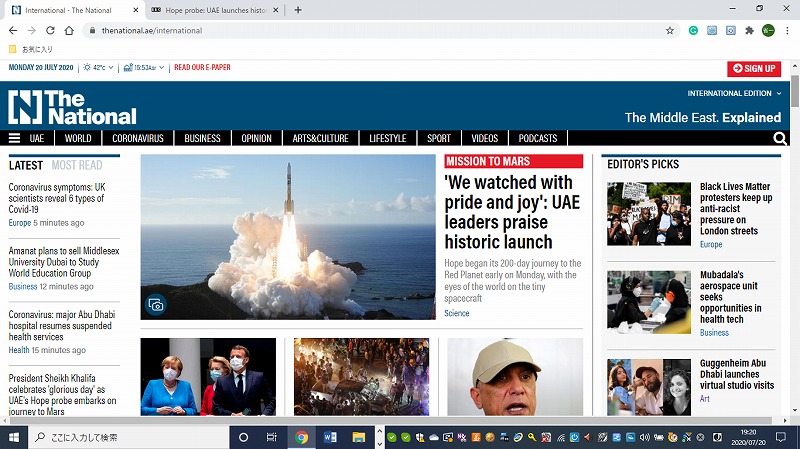The height and width of the screenshot is (449, 800).
Task: Click The National logo
Action: tap(72, 107)
